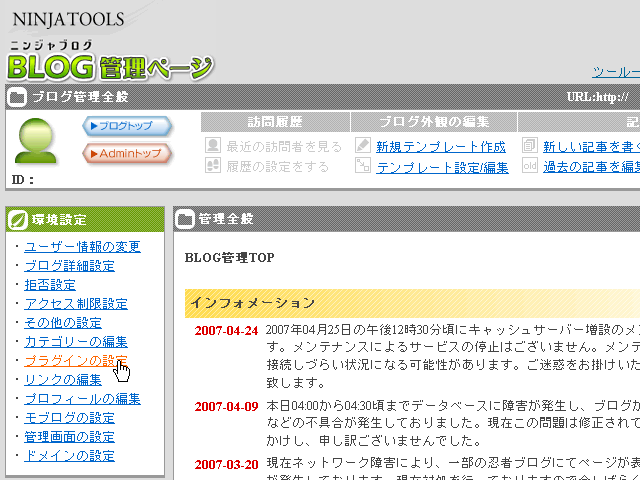
Task: Open プラグインの設定 in sidebar
Action: (x=76, y=361)
